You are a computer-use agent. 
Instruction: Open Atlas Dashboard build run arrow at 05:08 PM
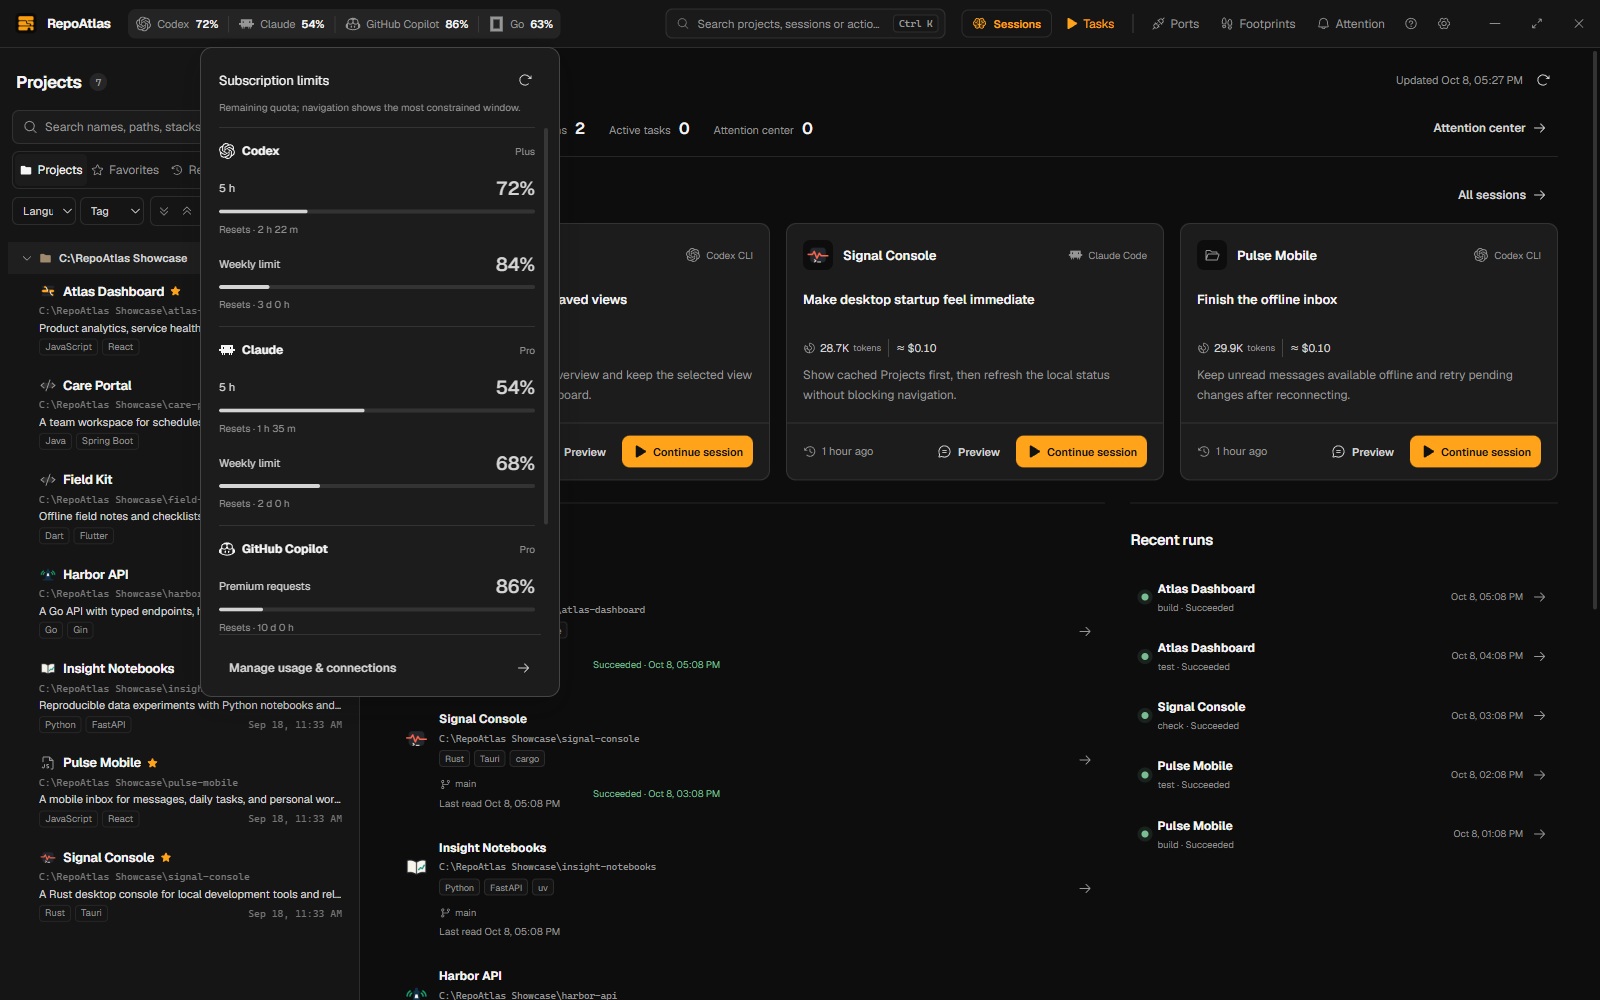[x=1540, y=597]
